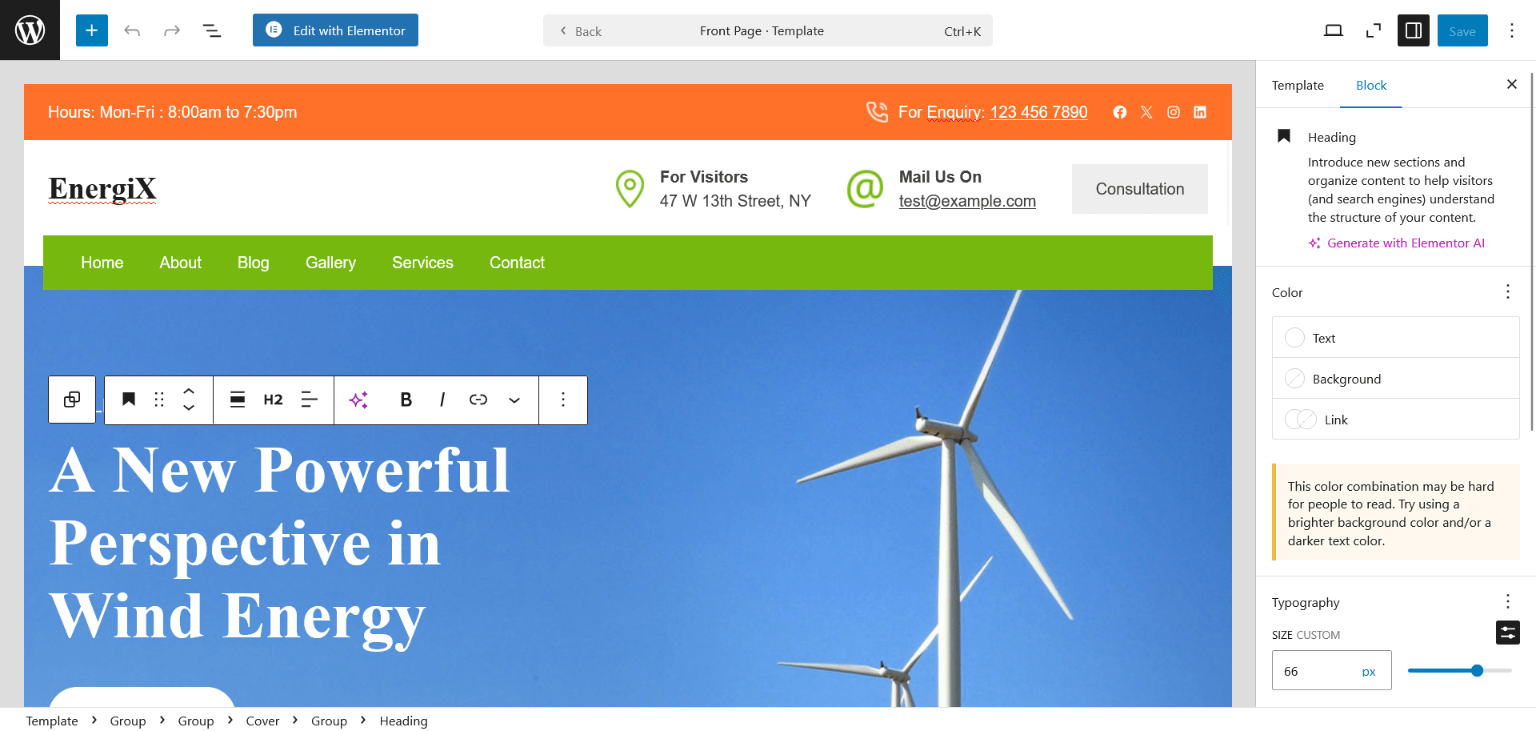Click Generate with Elementor AI link
This screenshot has height=731, width=1536.
click(1405, 243)
